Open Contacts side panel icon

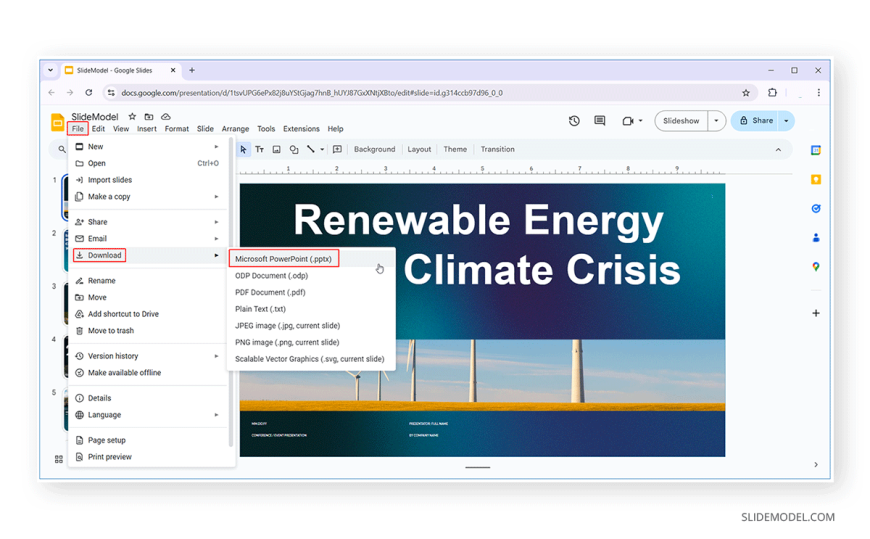tap(816, 238)
